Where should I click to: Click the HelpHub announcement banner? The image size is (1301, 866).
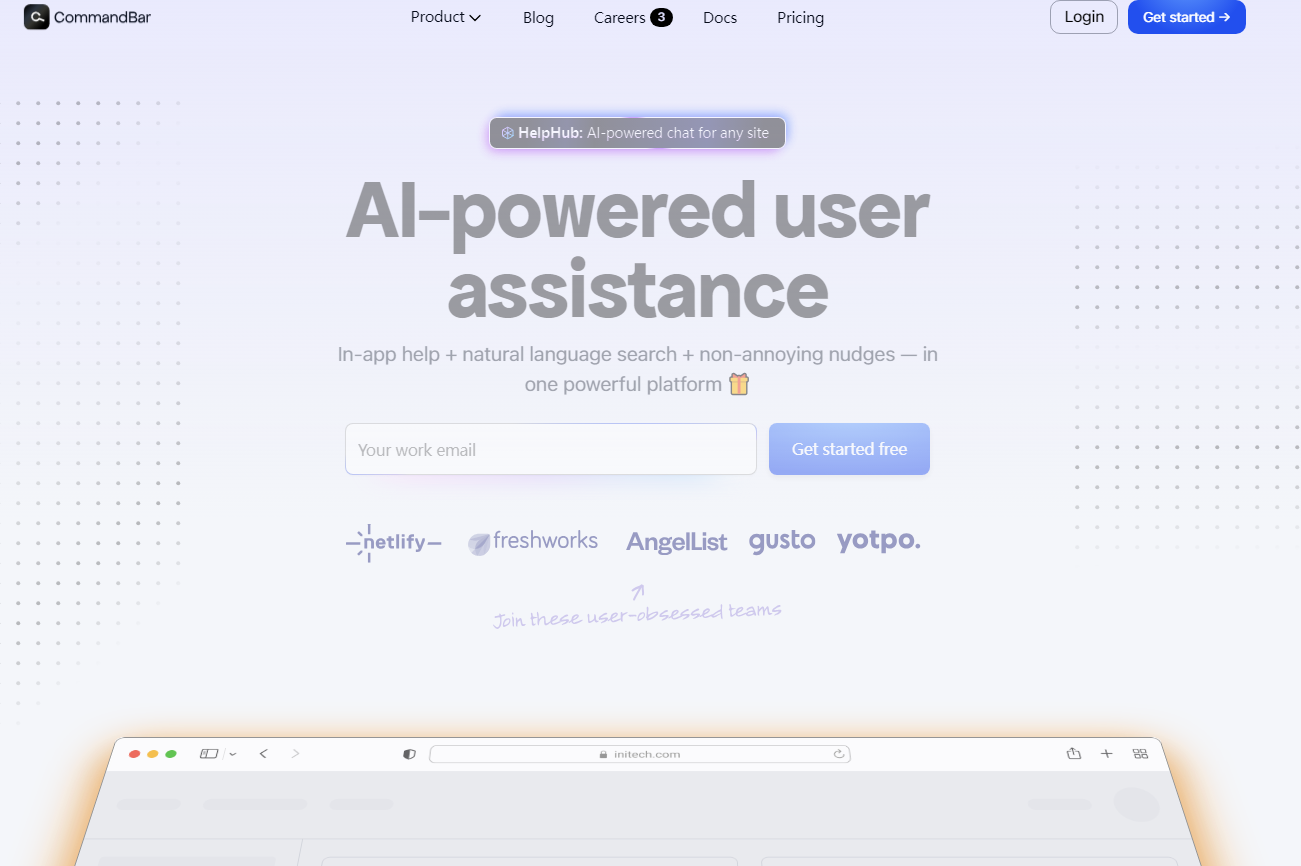pyautogui.click(x=637, y=133)
